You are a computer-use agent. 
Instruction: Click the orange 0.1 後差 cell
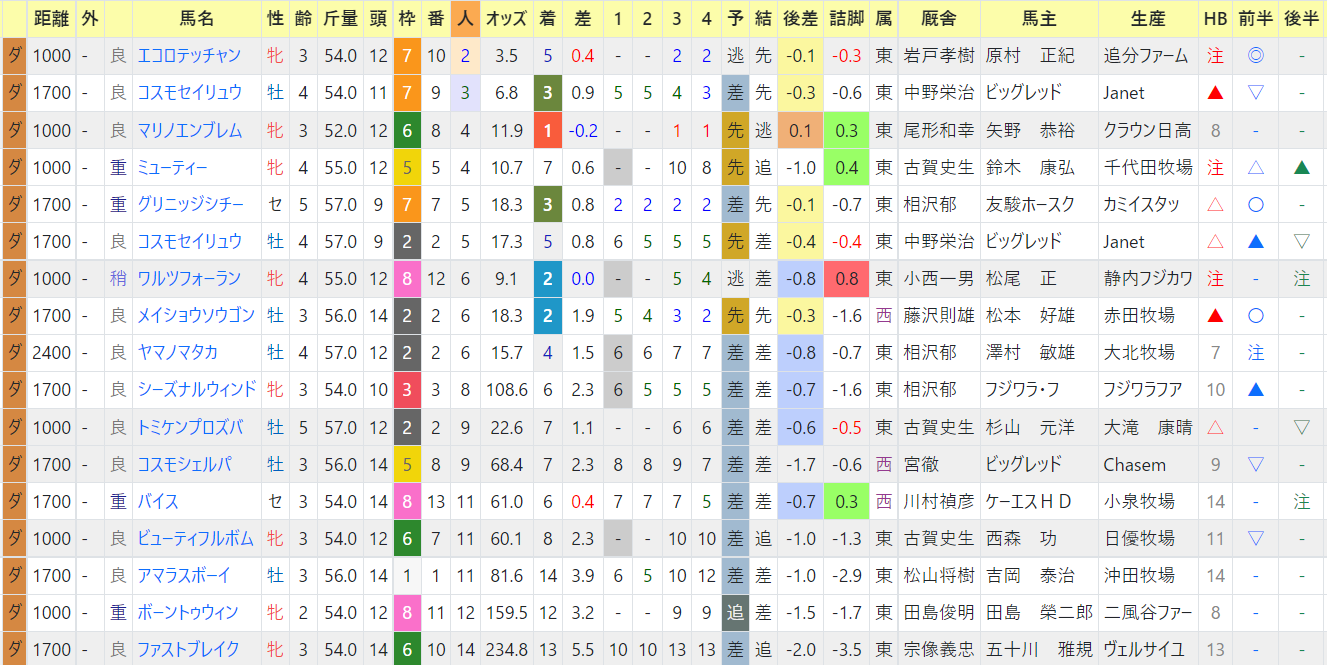point(799,130)
